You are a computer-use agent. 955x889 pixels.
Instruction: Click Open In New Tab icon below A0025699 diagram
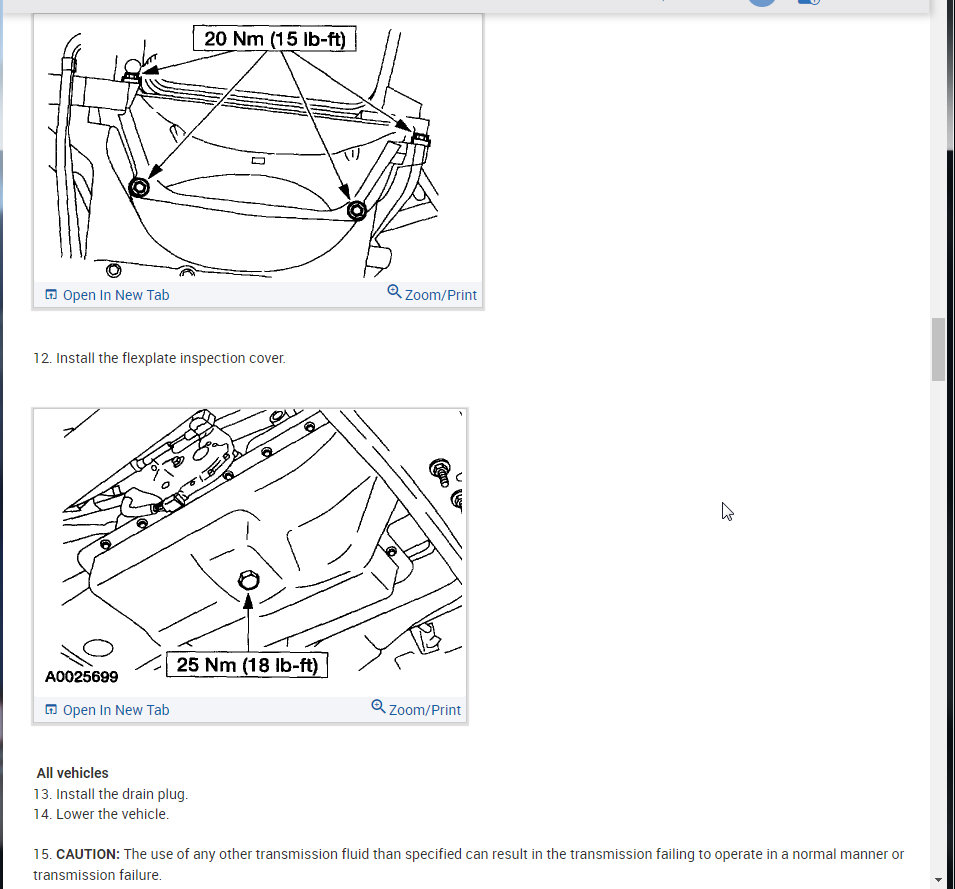[x=51, y=709]
